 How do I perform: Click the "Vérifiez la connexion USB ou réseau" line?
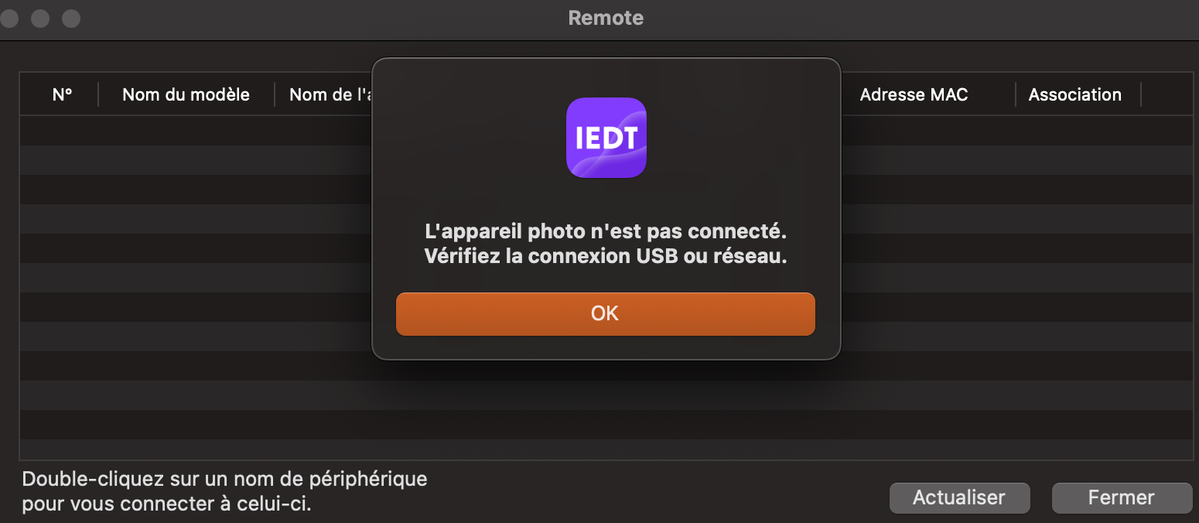tap(605, 256)
